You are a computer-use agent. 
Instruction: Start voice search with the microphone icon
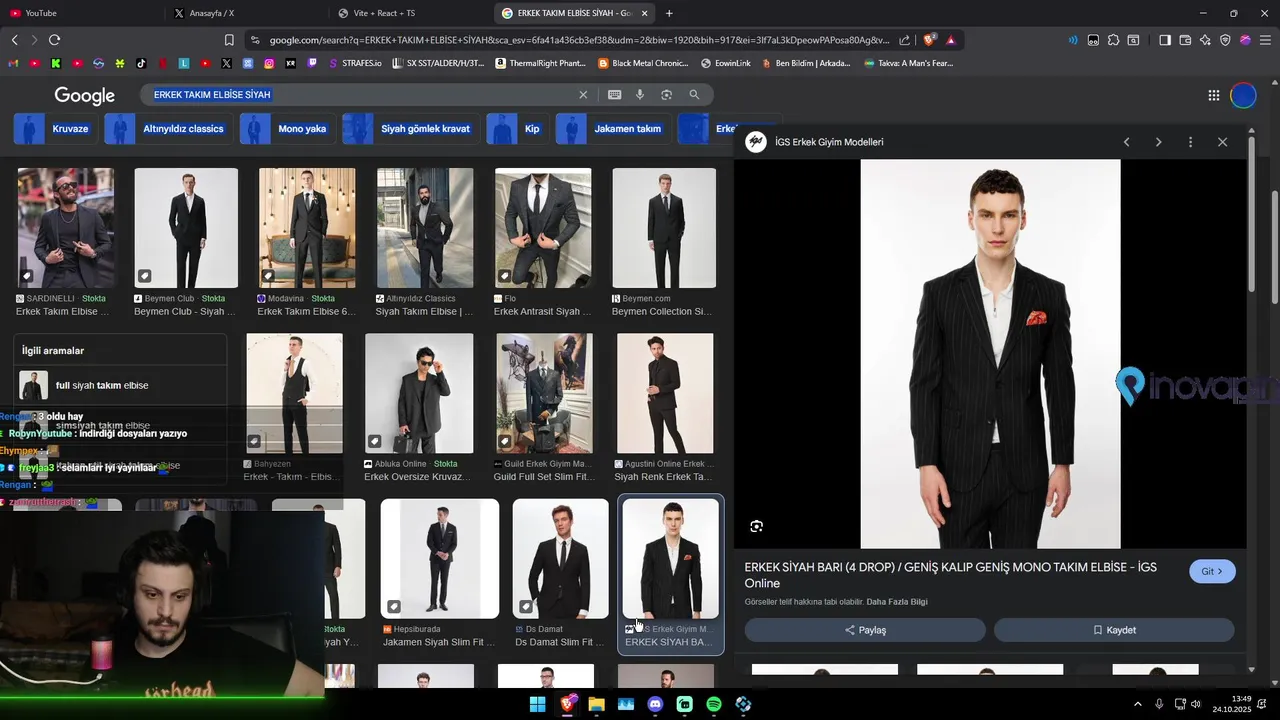coord(640,94)
